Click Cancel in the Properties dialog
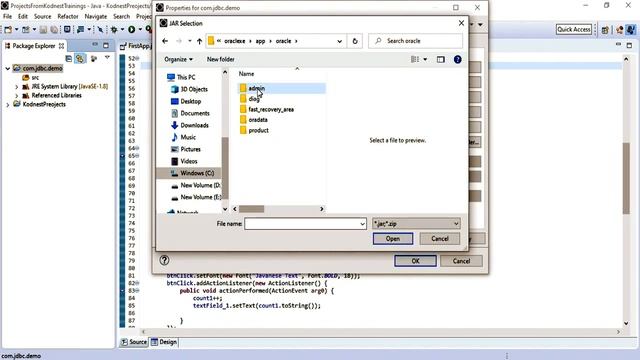This screenshot has height=360, width=640. pos(461,261)
